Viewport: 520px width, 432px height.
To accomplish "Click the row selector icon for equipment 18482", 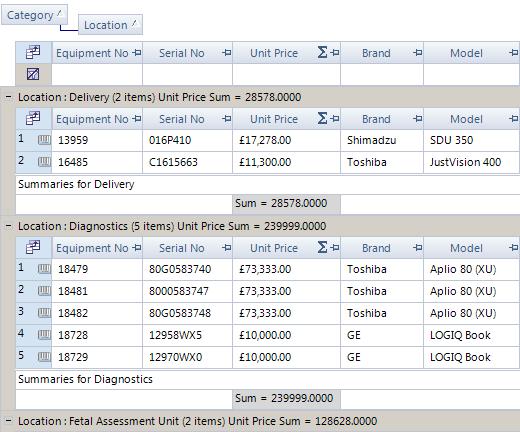I will click(x=44, y=313).
